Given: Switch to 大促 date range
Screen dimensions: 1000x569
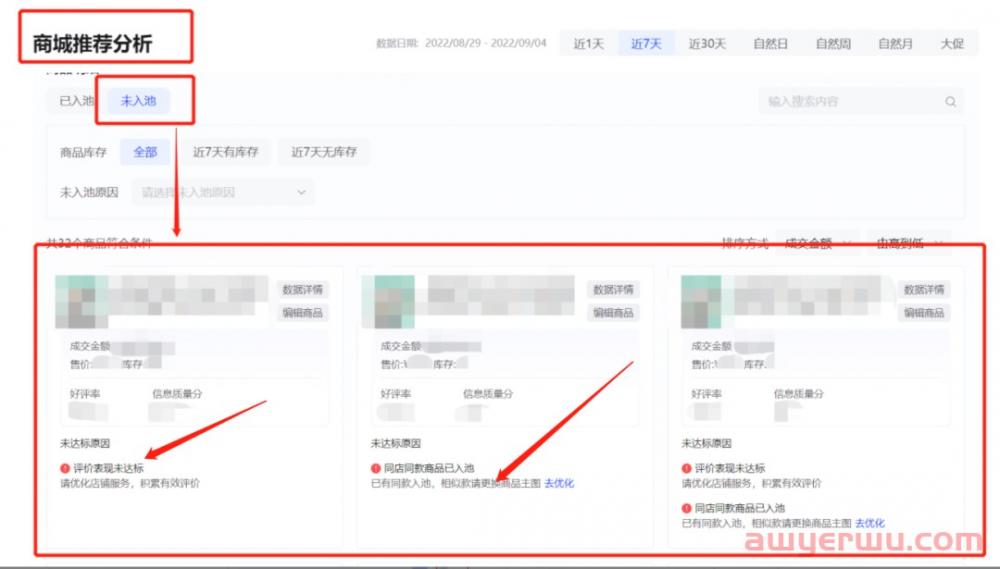Looking at the screenshot, I should [952, 44].
